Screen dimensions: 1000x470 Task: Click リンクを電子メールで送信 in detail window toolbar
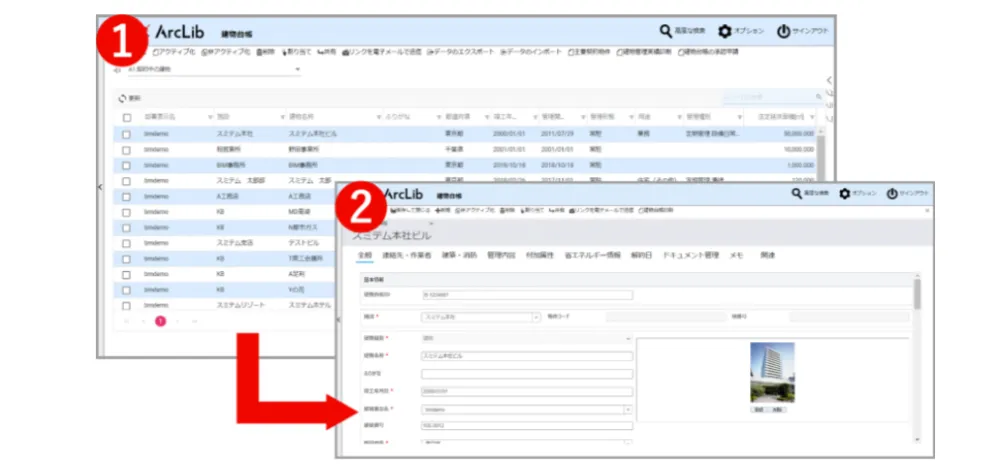click(601, 210)
